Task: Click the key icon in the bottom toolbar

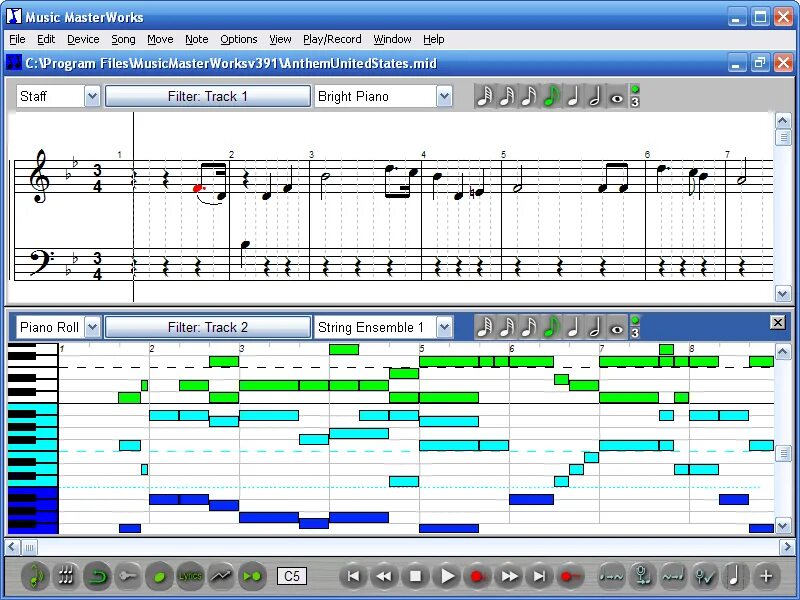Action: tap(128, 577)
